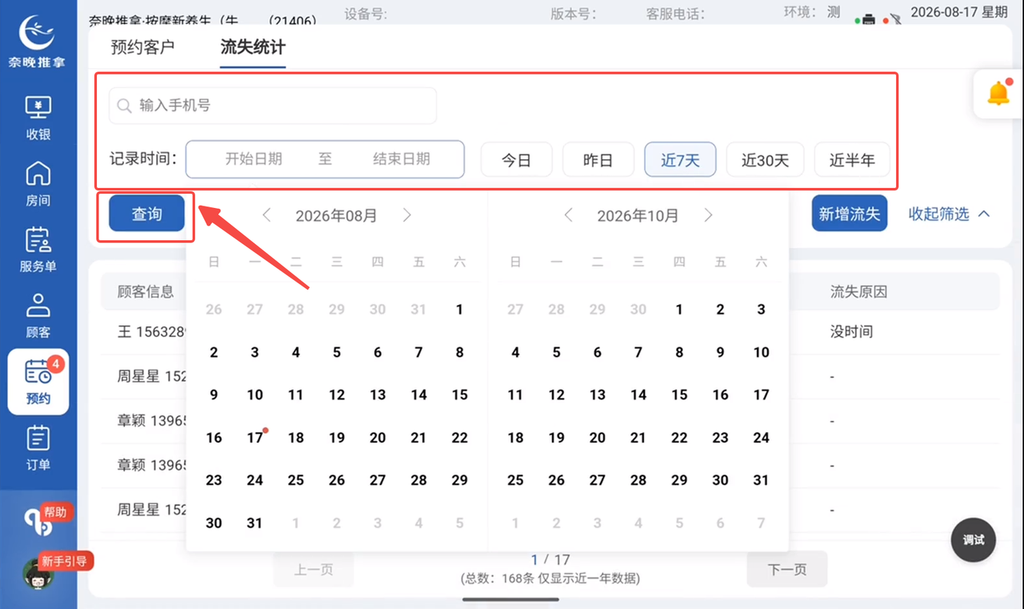Click the 新增流失 button
1024x609 pixels.
coord(849,213)
